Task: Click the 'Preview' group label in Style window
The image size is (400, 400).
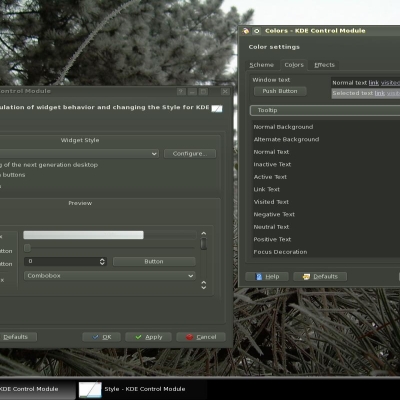Action: point(80,203)
